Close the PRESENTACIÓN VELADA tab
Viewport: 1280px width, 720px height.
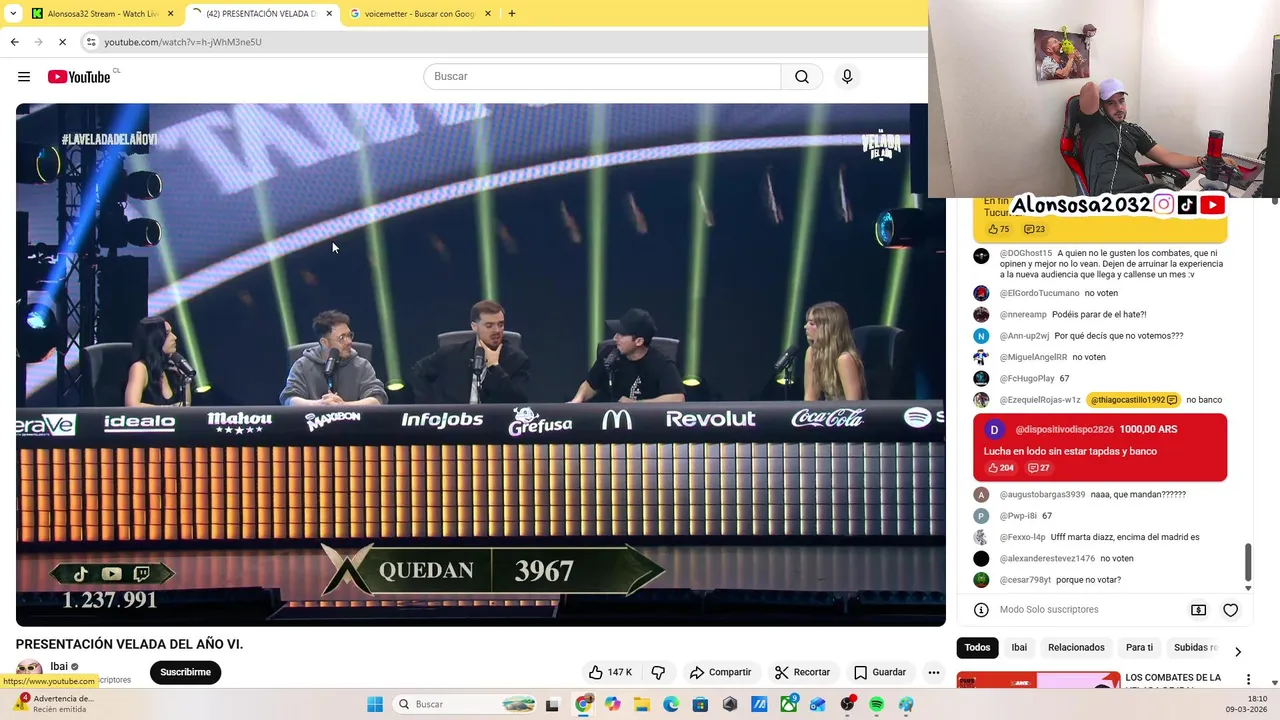point(329,14)
